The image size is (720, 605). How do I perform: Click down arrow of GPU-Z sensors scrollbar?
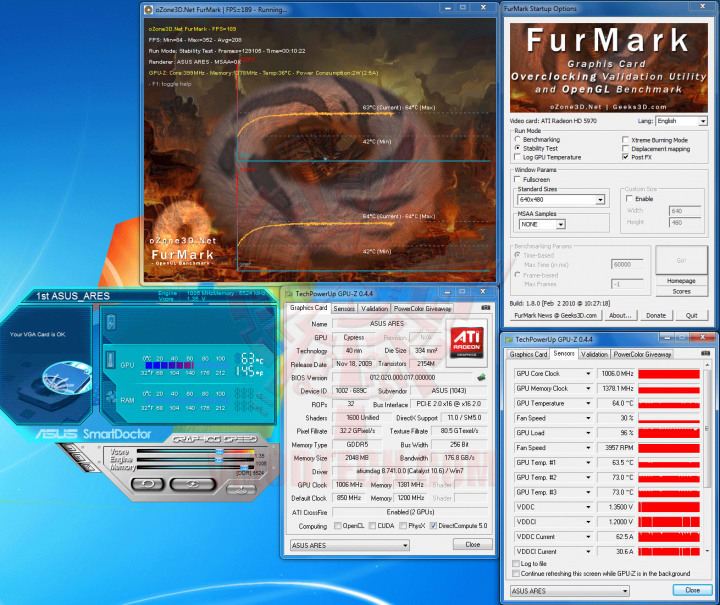pos(707,551)
